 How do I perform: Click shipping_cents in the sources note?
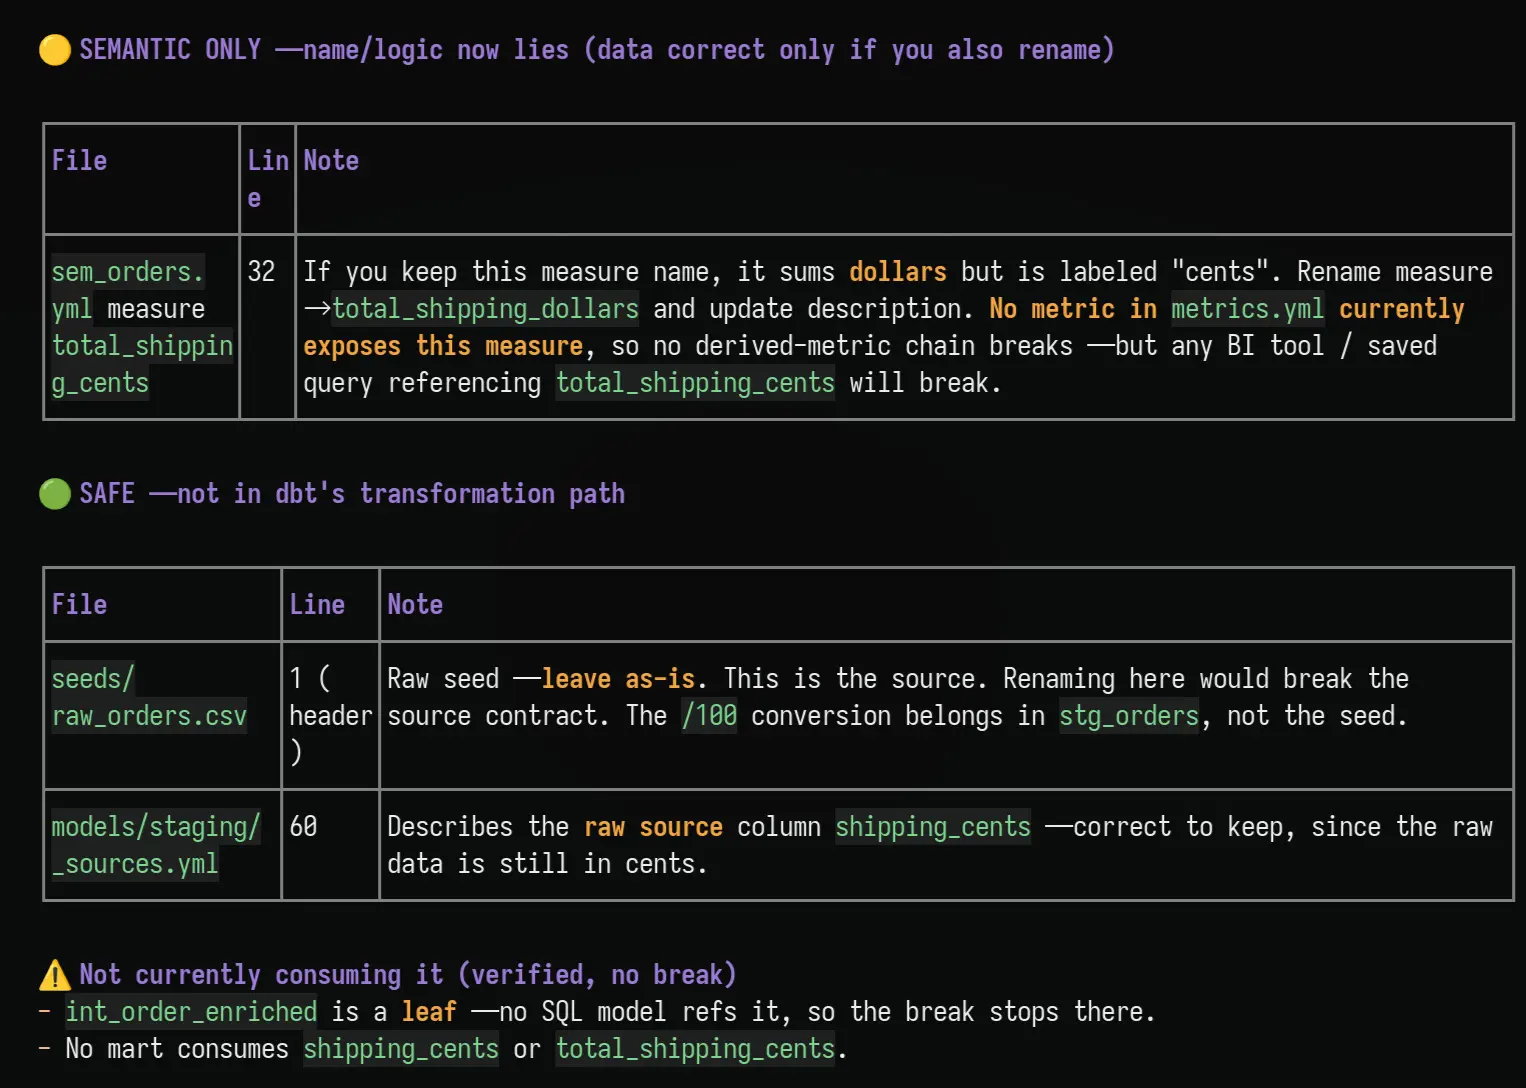point(933,827)
